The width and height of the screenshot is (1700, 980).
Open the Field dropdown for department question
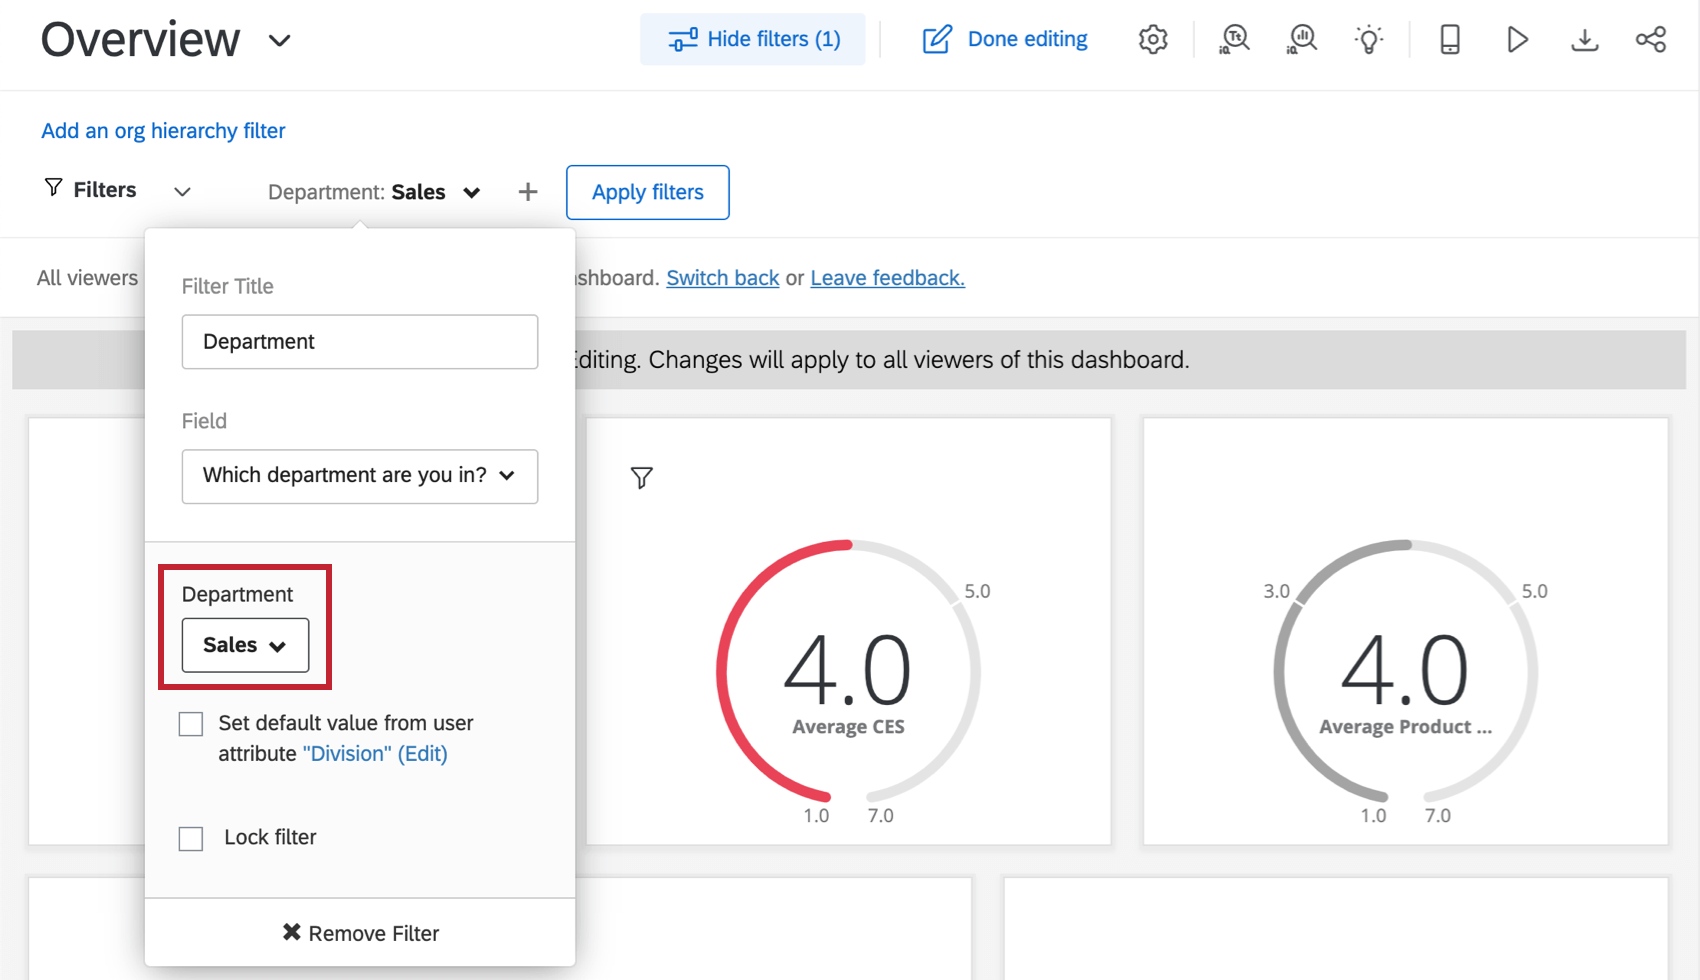359,476
